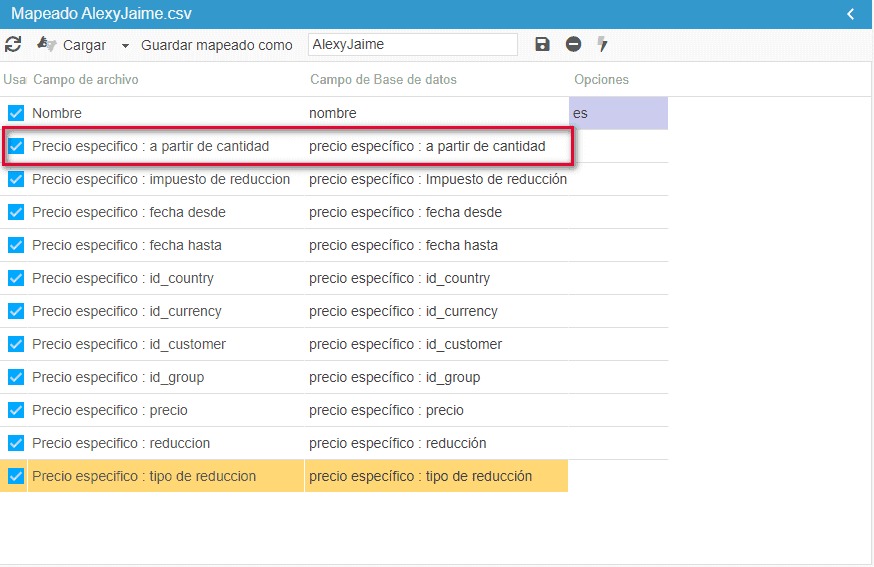The height and width of the screenshot is (567, 874).
Task: Disable the 'fecha desde' row checkbox
Action: pyautogui.click(x=16, y=212)
